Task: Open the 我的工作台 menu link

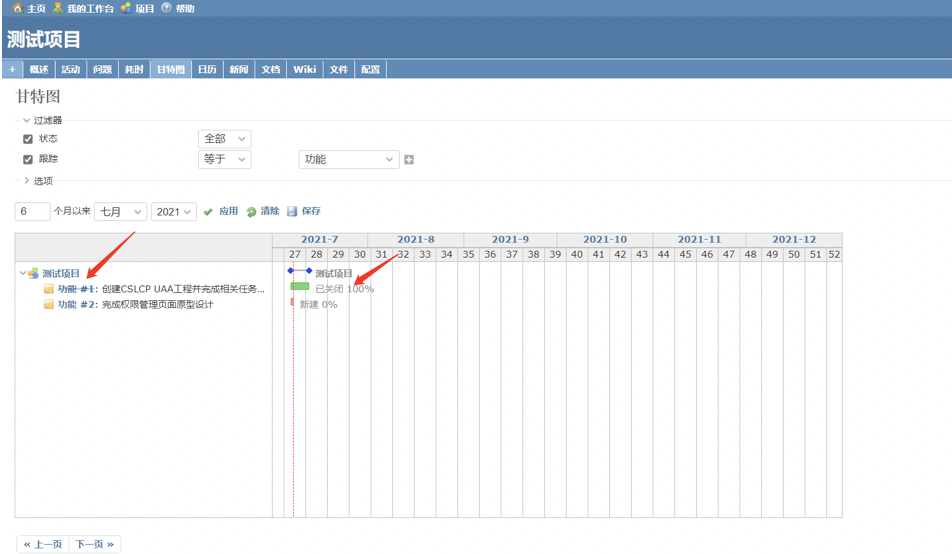Action: point(90,9)
